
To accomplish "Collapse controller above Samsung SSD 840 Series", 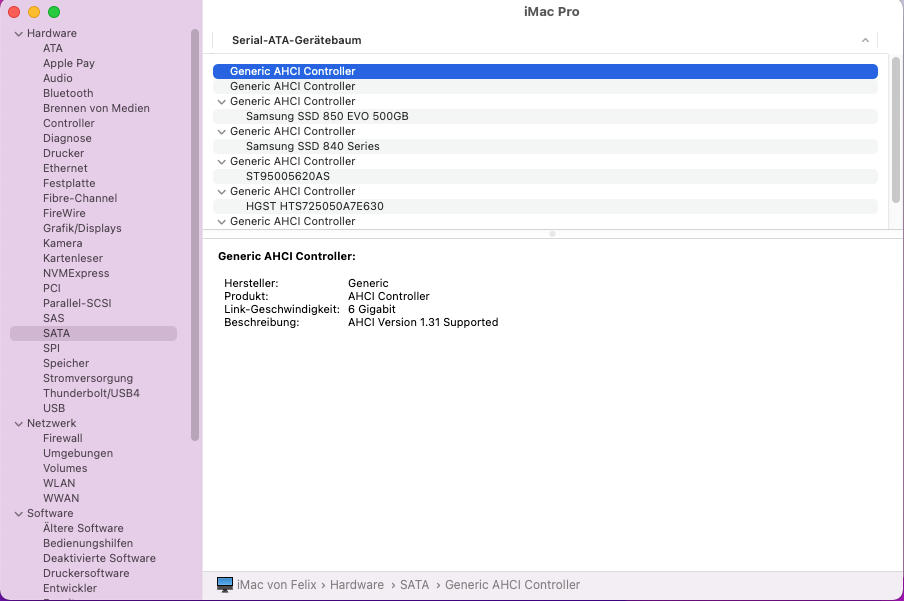I will [x=221, y=132].
